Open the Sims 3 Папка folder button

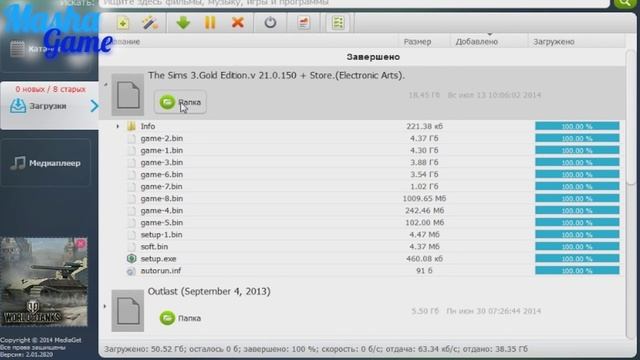click(x=180, y=102)
